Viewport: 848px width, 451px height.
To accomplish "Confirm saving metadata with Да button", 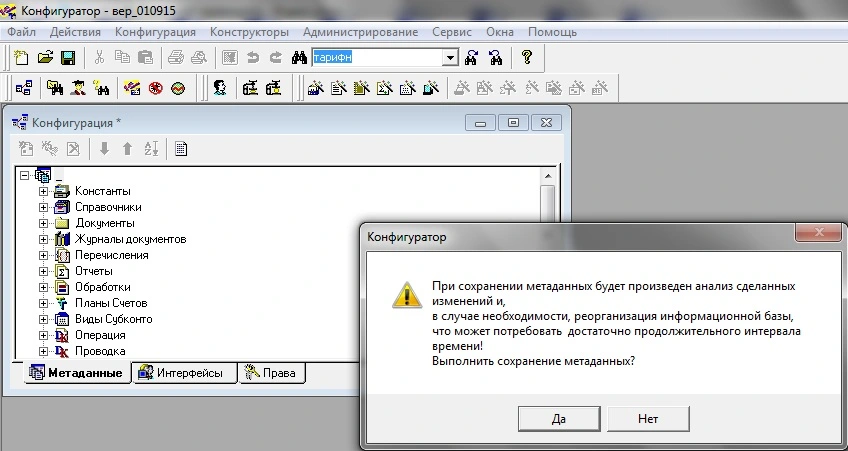I will 559,419.
